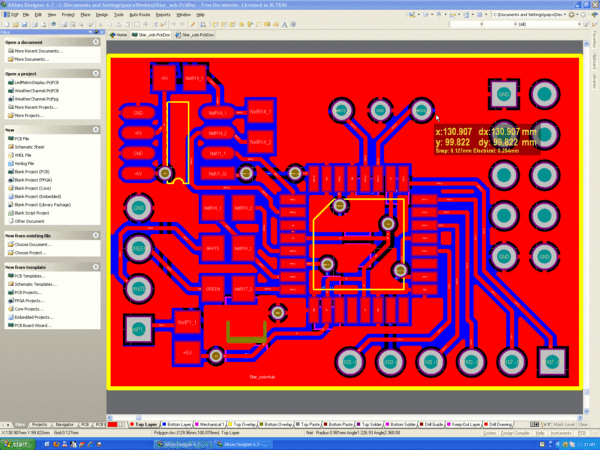Click the Altium Designer 6.3 taskbar button
Image resolution: width=600 pixels, height=450 pixels.
243,444
